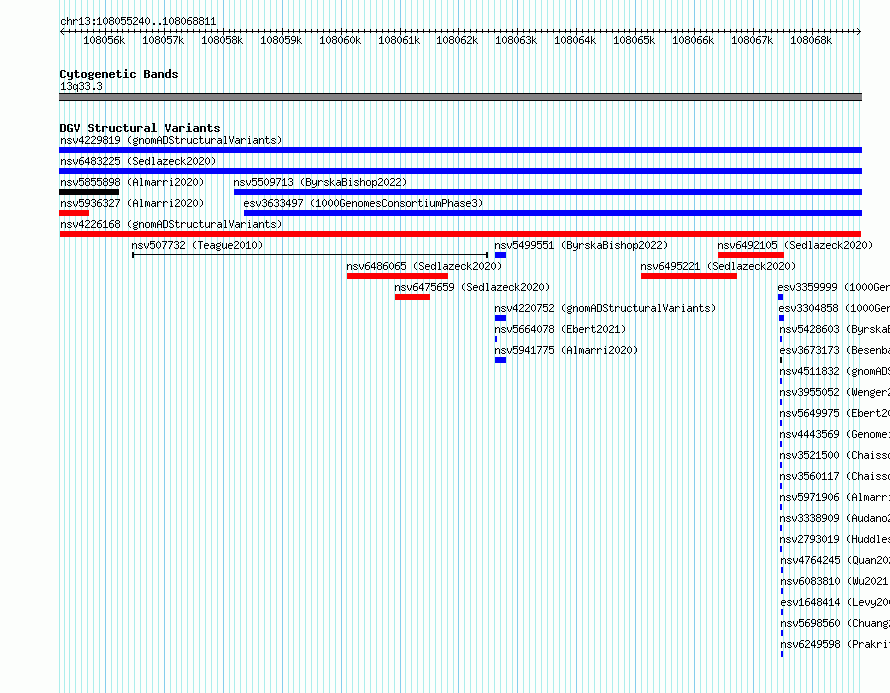The height and width of the screenshot is (693, 890).
Task: Open variant nsv5664078 (Ebert2021)
Action: [560, 329]
